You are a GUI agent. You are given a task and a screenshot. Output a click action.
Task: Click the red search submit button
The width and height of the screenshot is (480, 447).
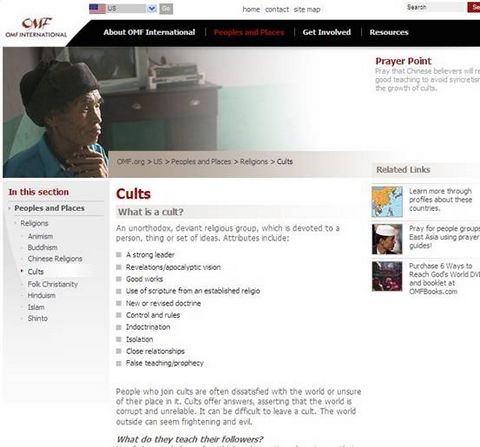click(474, 7)
